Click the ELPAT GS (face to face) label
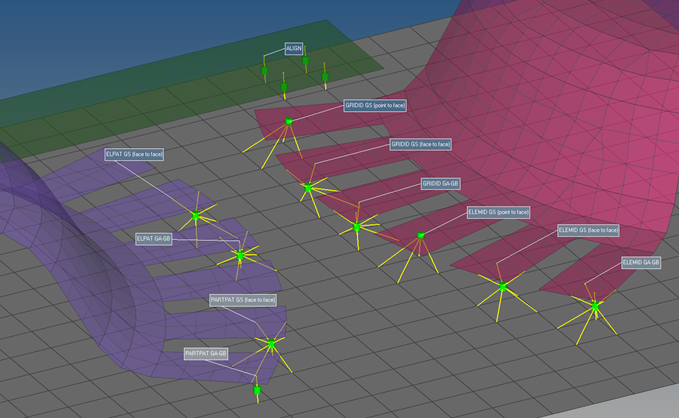Viewport: 679px width, 418px height. tap(134, 155)
